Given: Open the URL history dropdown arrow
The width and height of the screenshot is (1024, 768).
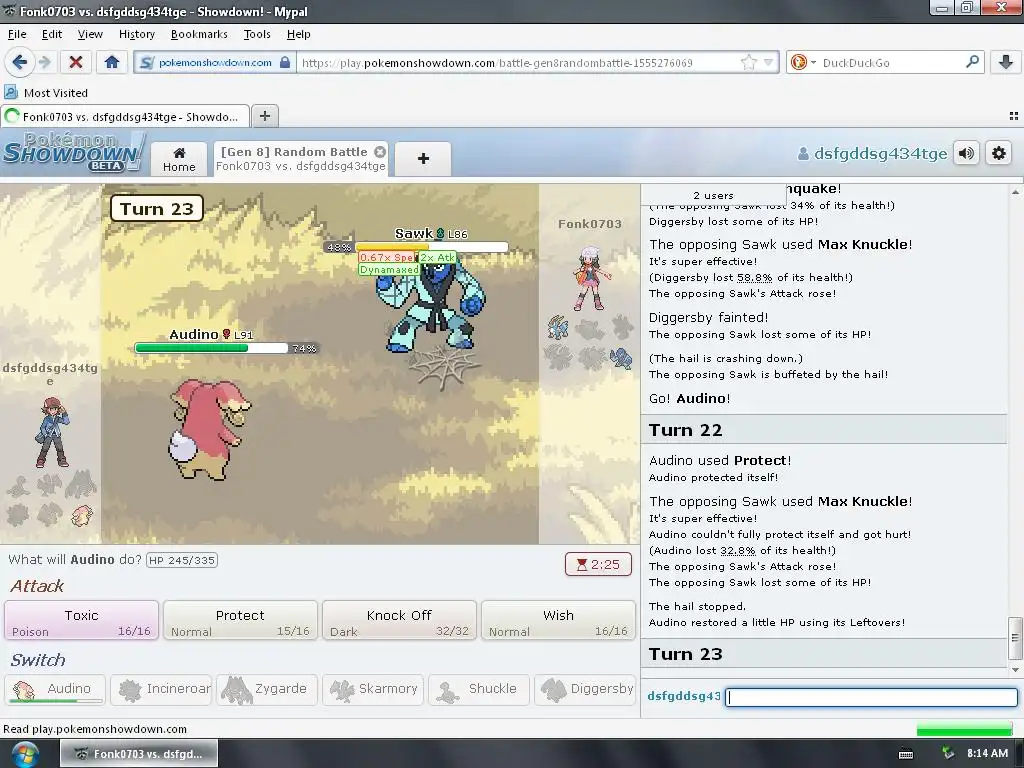Looking at the screenshot, I should point(769,63).
